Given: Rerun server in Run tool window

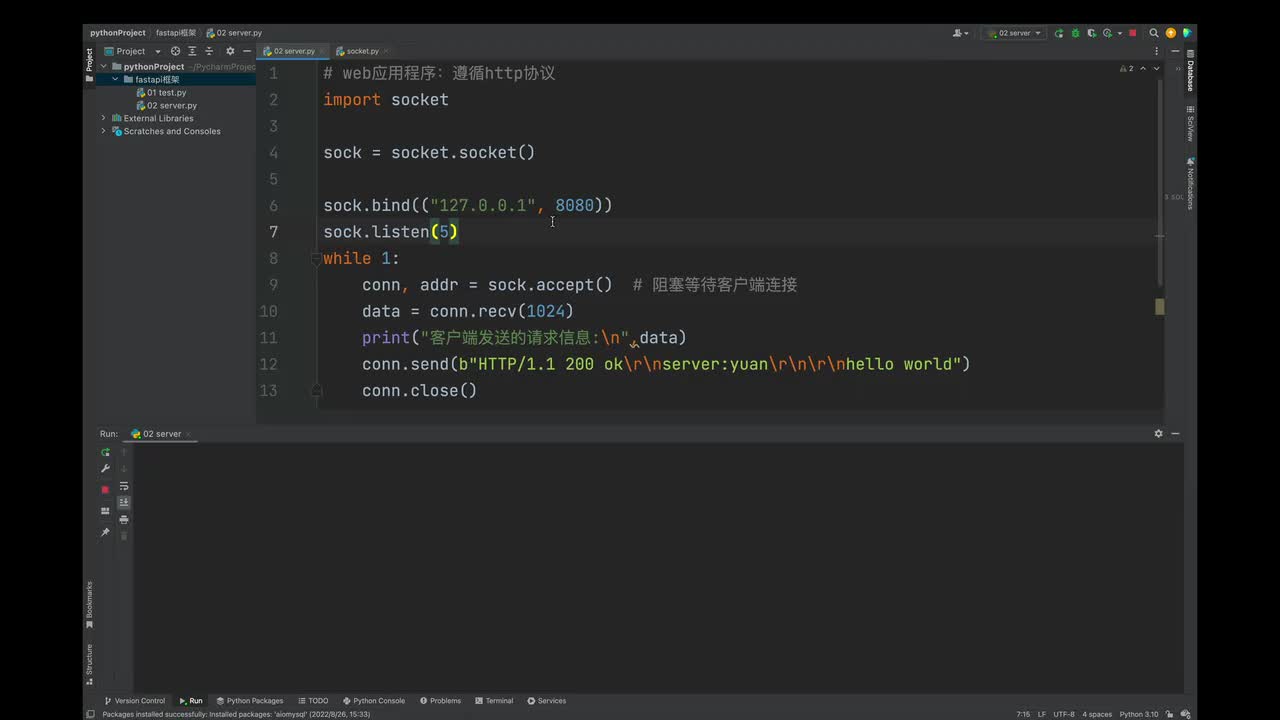Looking at the screenshot, I should coord(105,452).
